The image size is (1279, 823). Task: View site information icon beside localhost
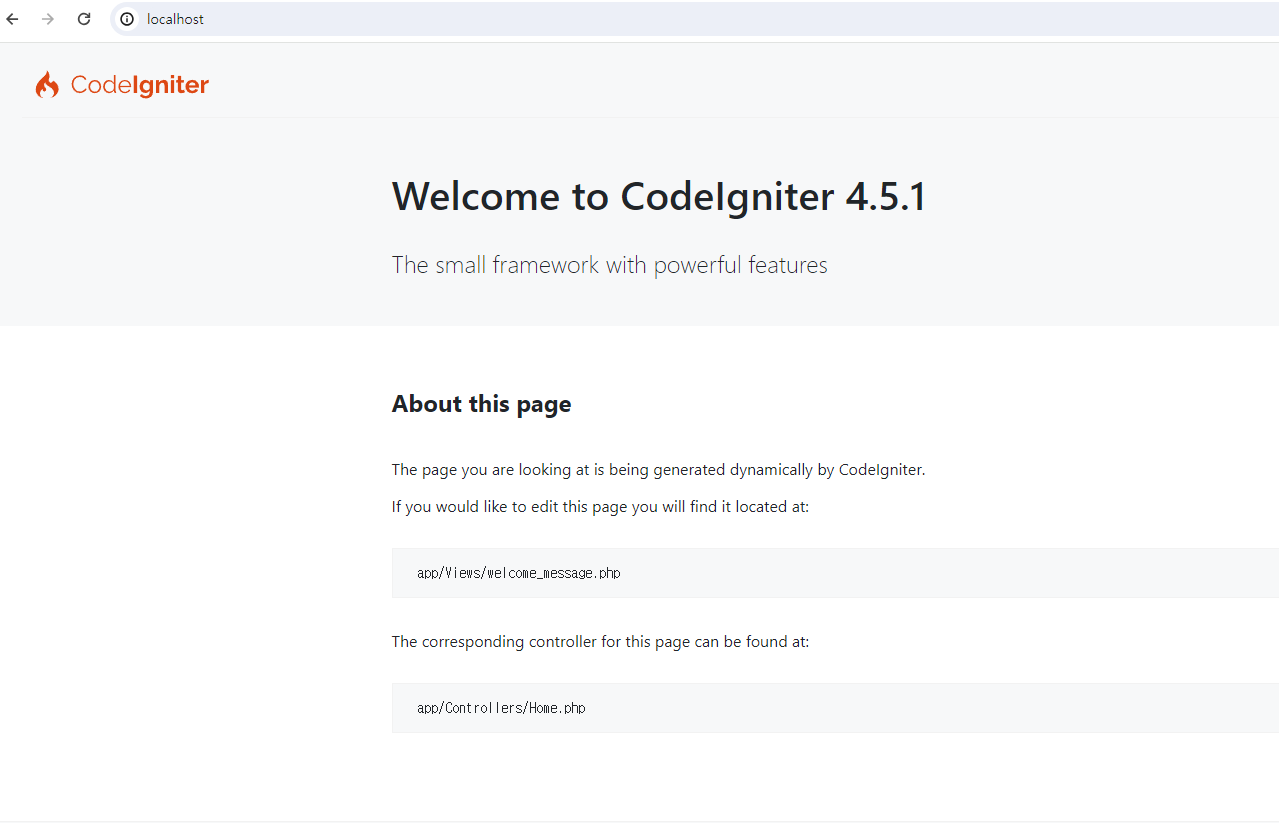tap(127, 19)
